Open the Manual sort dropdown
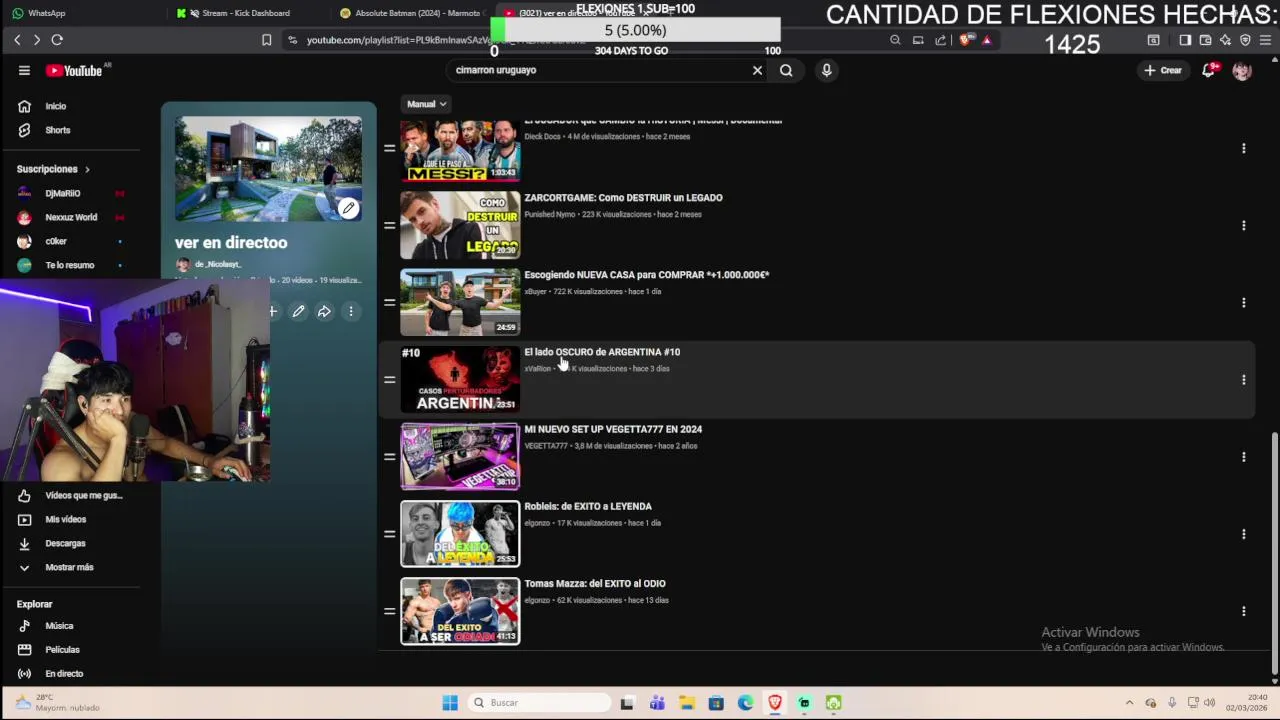Viewport: 1280px width, 720px height. coord(427,104)
